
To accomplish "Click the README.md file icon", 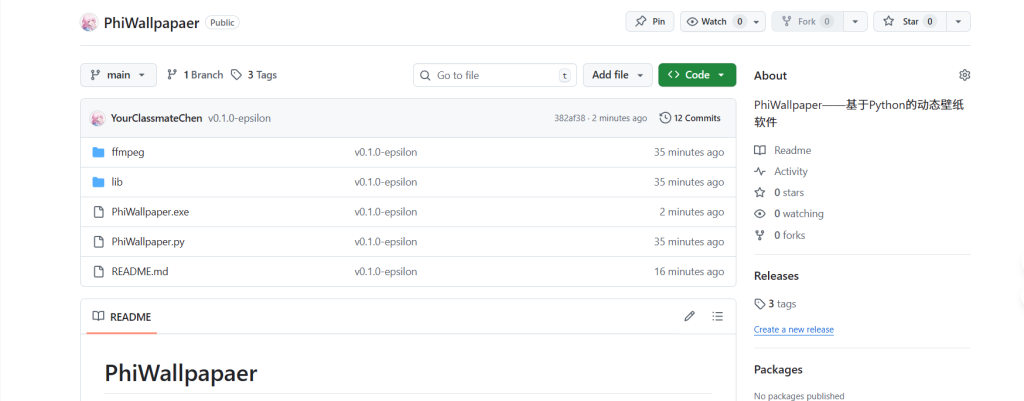I will coord(99,271).
